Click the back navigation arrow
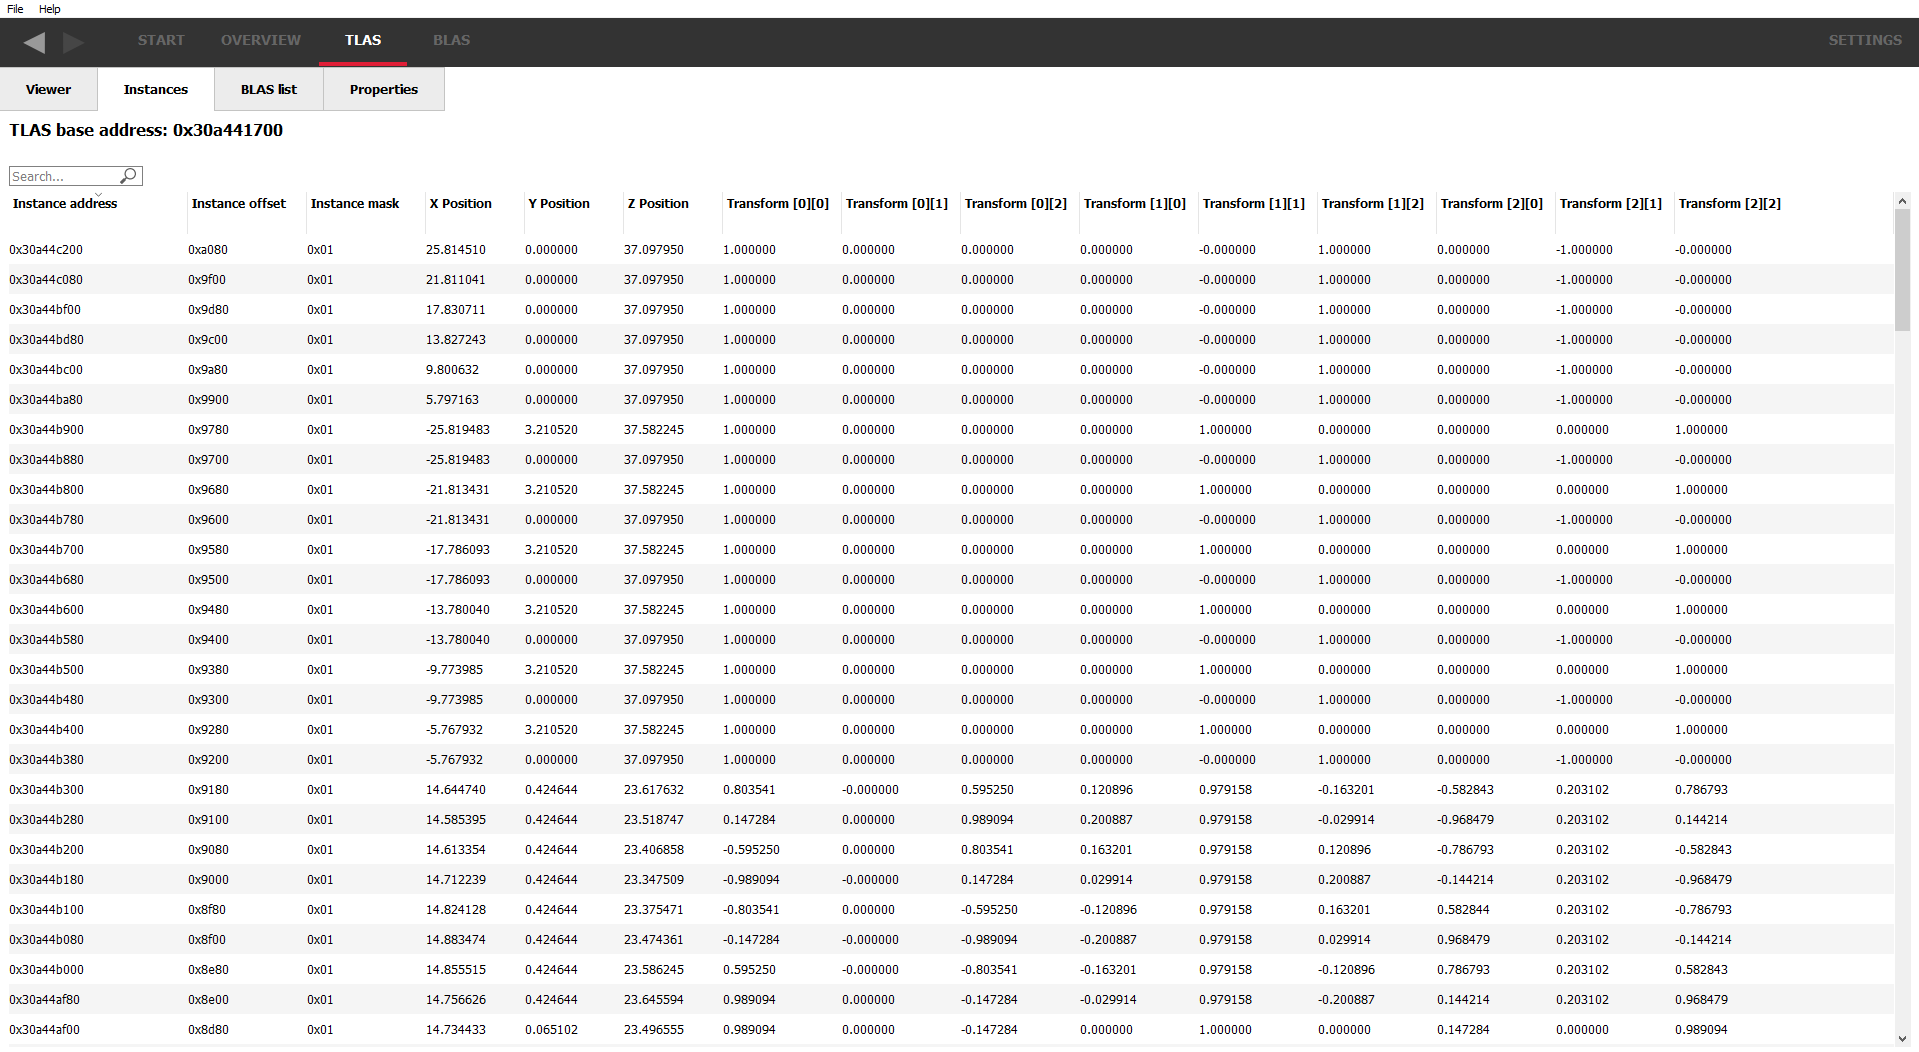This screenshot has width=1919, height=1052. pyautogui.click(x=34, y=42)
